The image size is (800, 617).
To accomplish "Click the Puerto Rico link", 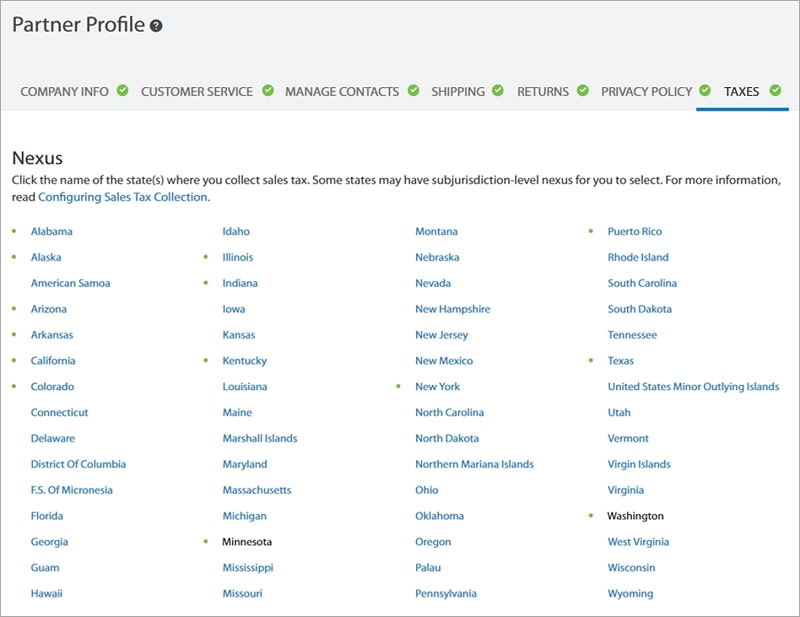I will click(x=634, y=231).
